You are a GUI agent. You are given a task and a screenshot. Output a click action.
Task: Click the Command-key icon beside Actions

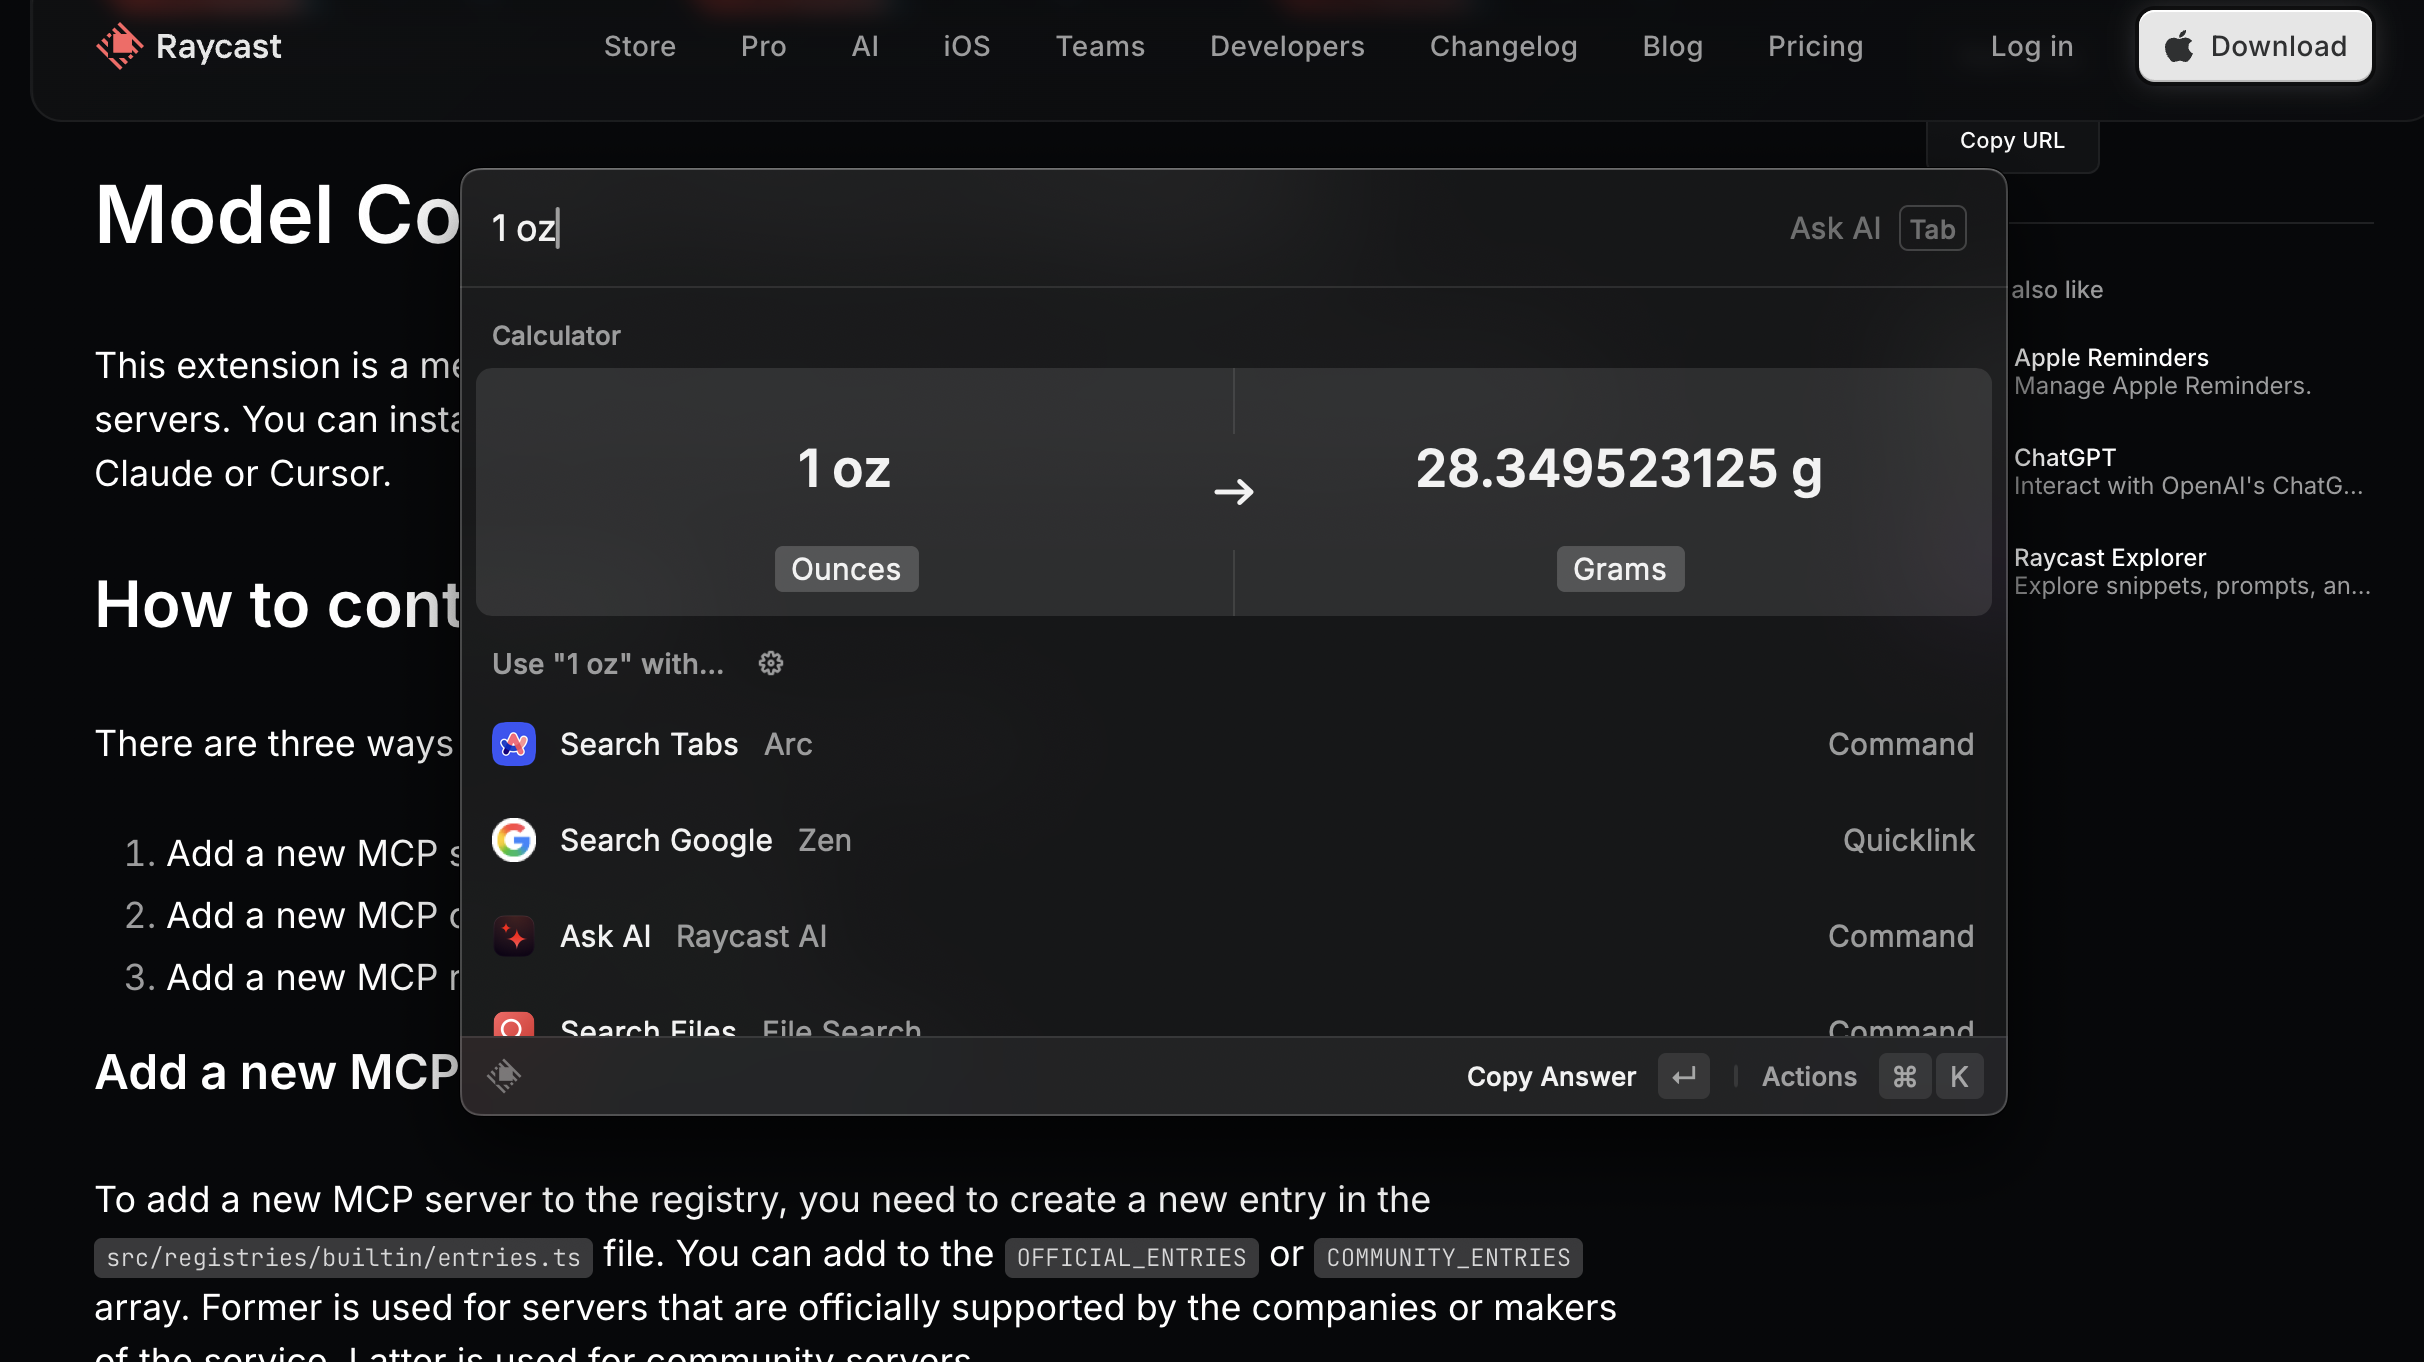pos(1904,1076)
